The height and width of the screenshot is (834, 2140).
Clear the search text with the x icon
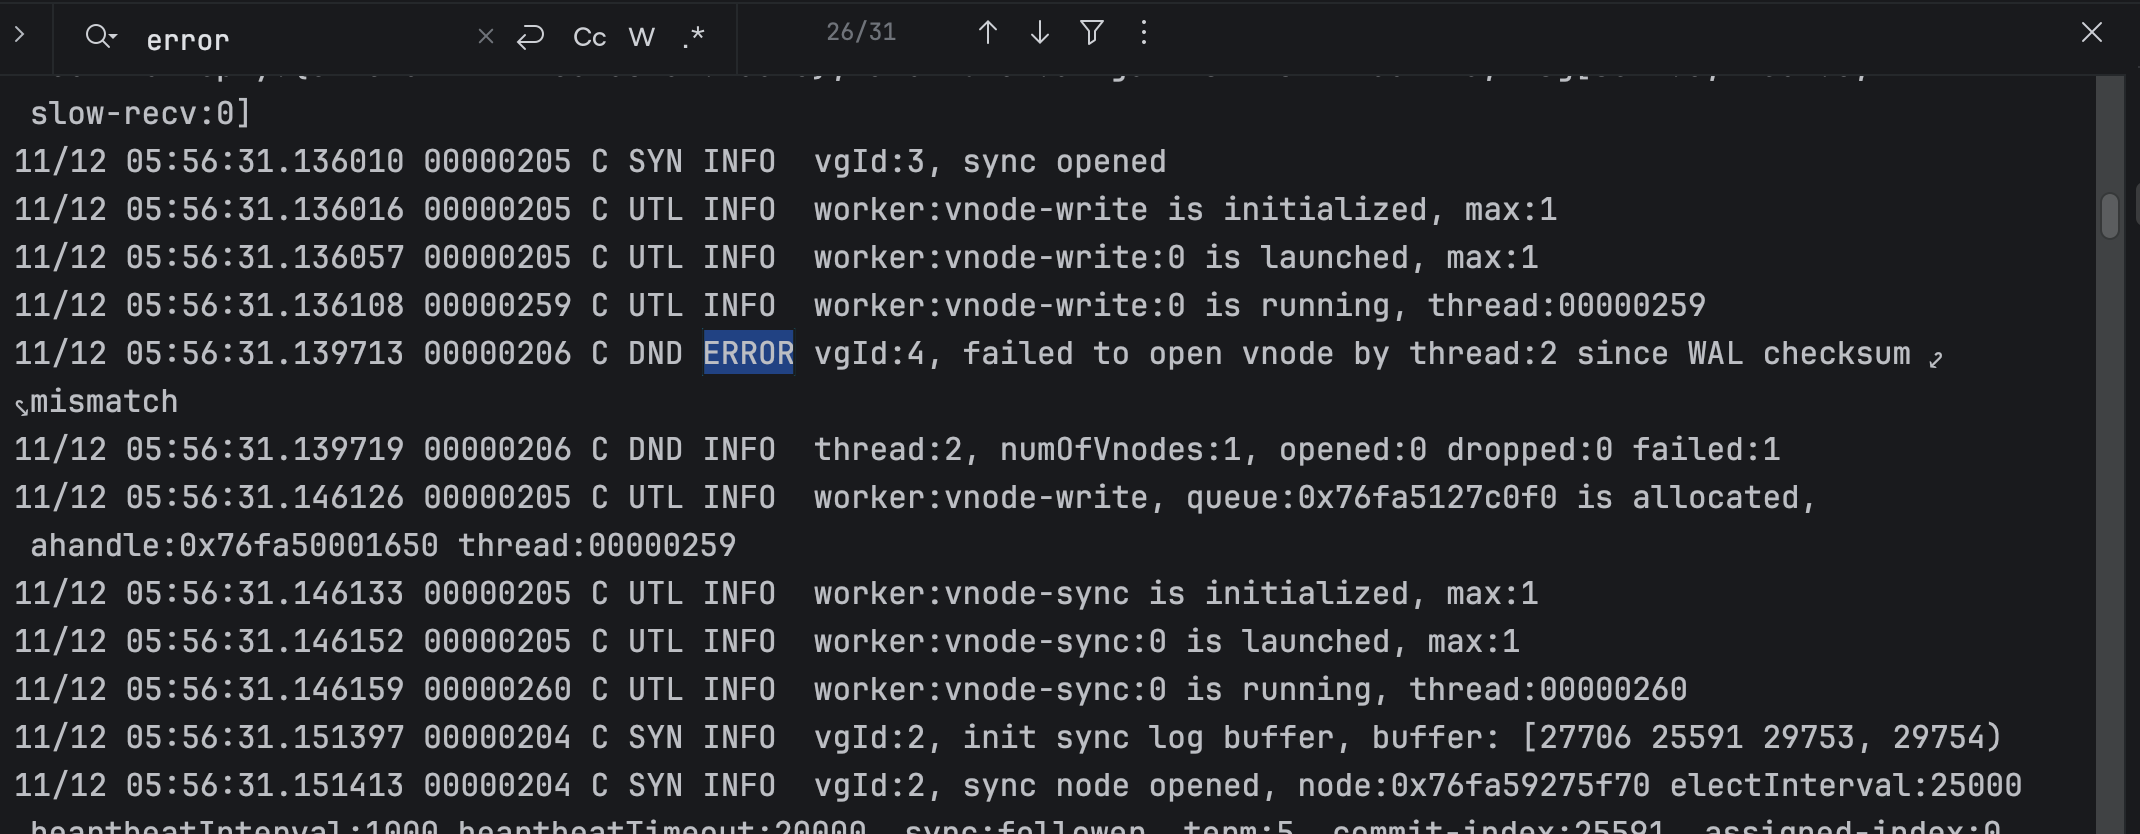coord(486,37)
